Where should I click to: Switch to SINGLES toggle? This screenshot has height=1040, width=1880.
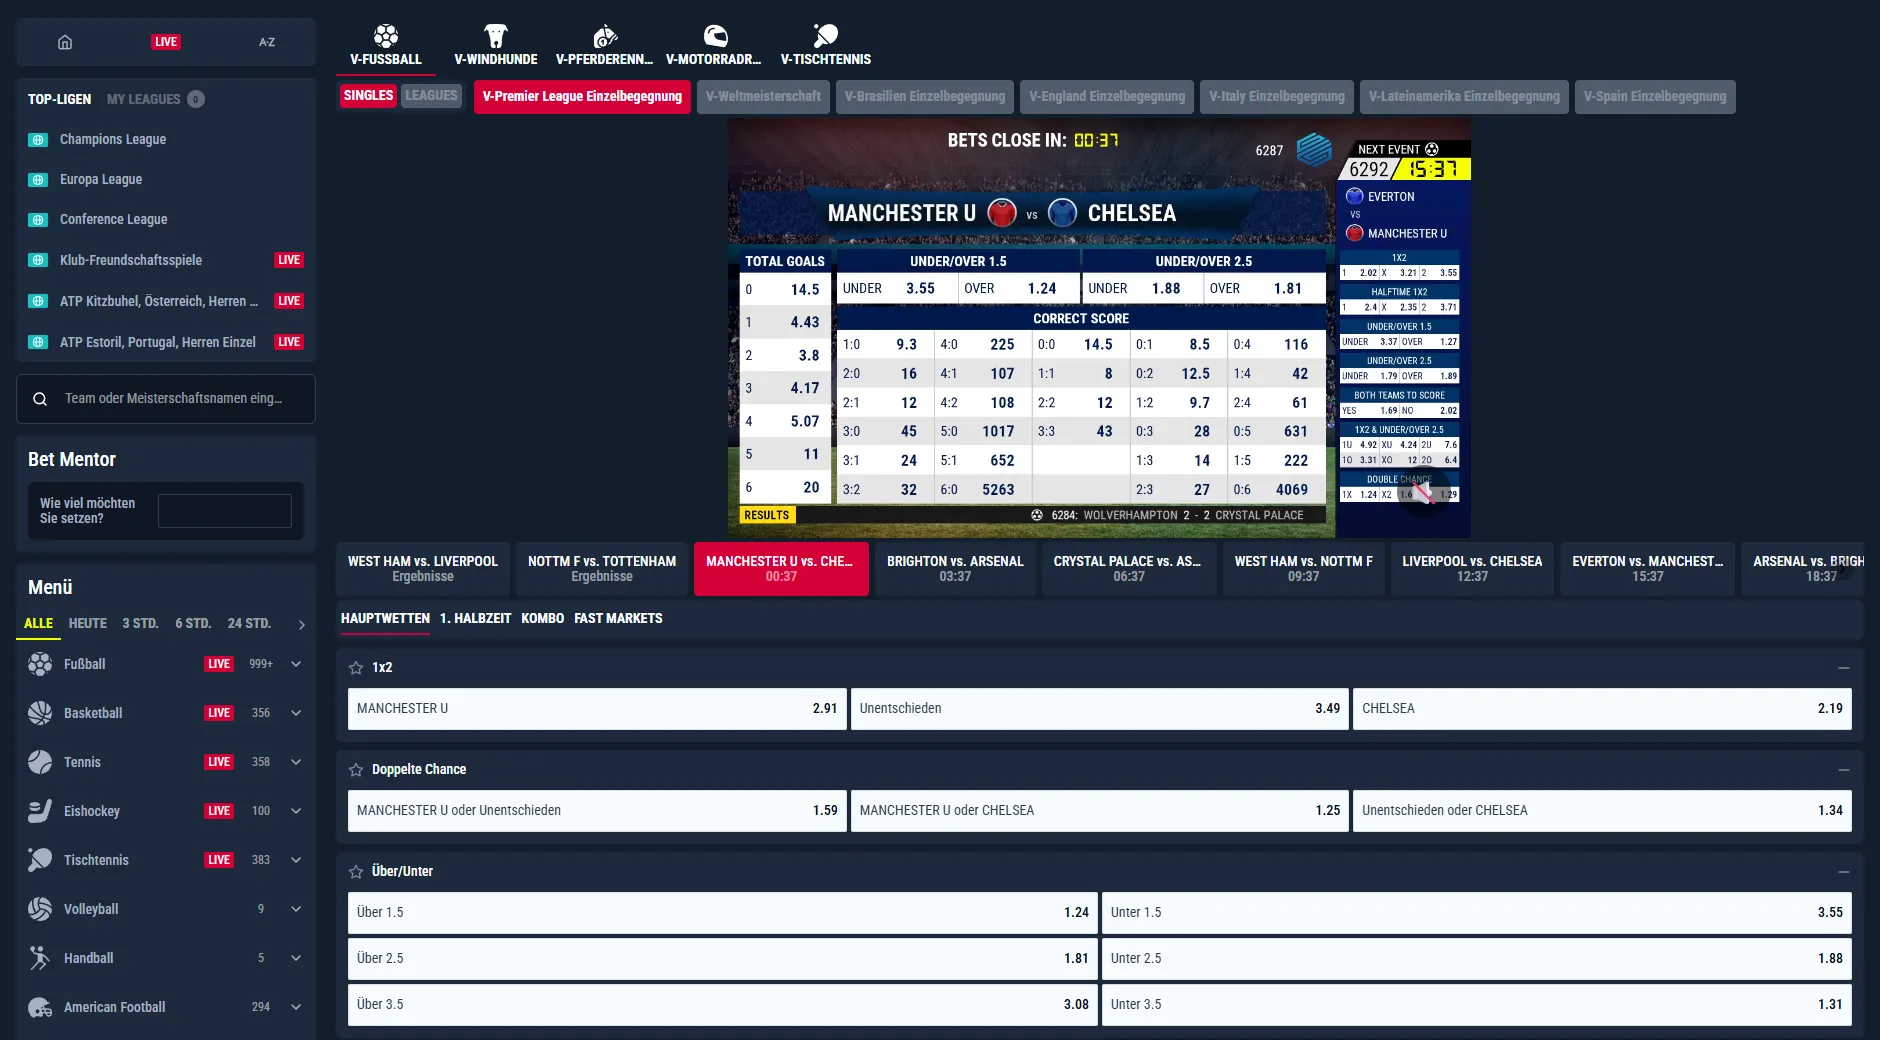pyautogui.click(x=368, y=96)
